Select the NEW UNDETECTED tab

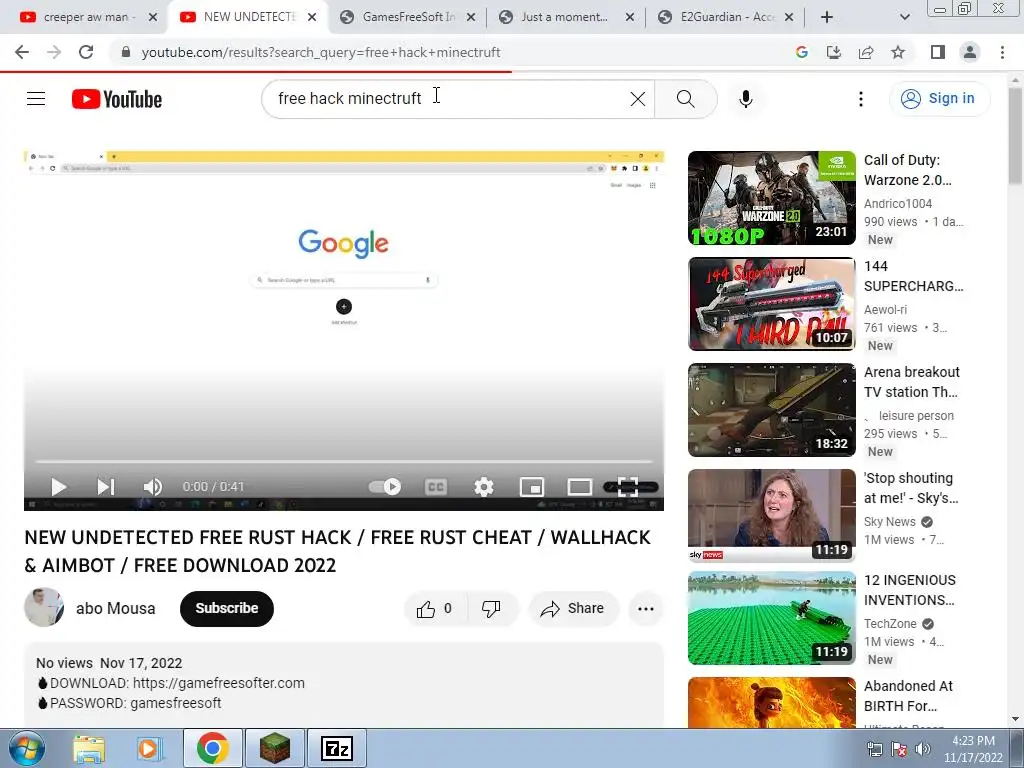pyautogui.click(x=248, y=17)
